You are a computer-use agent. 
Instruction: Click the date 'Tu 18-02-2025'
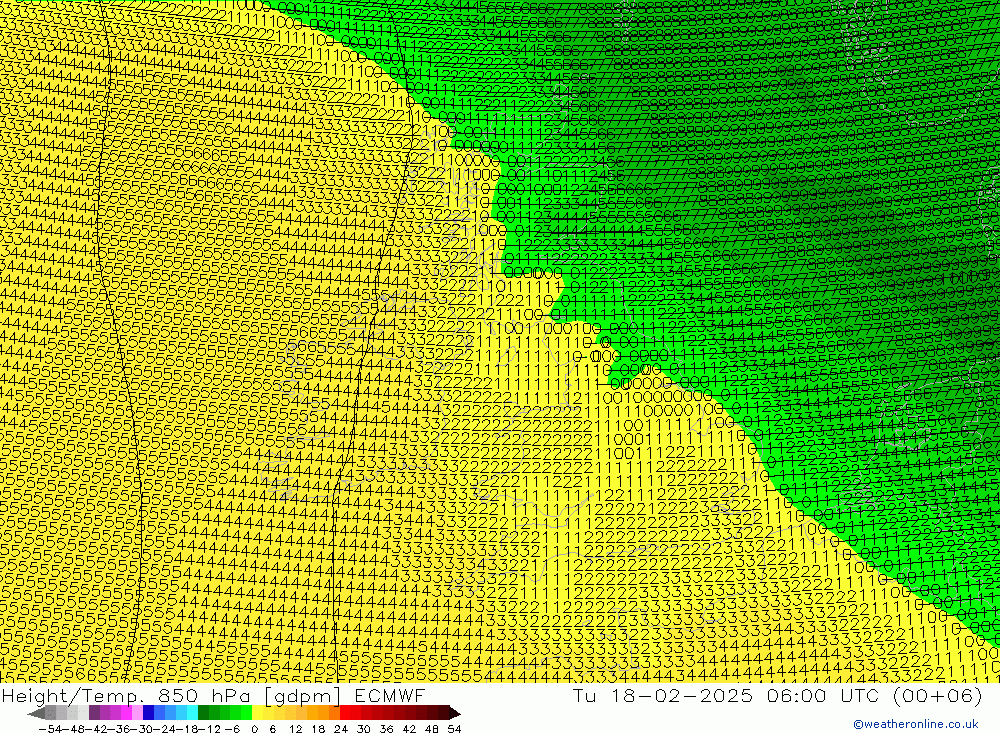tap(663, 695)
